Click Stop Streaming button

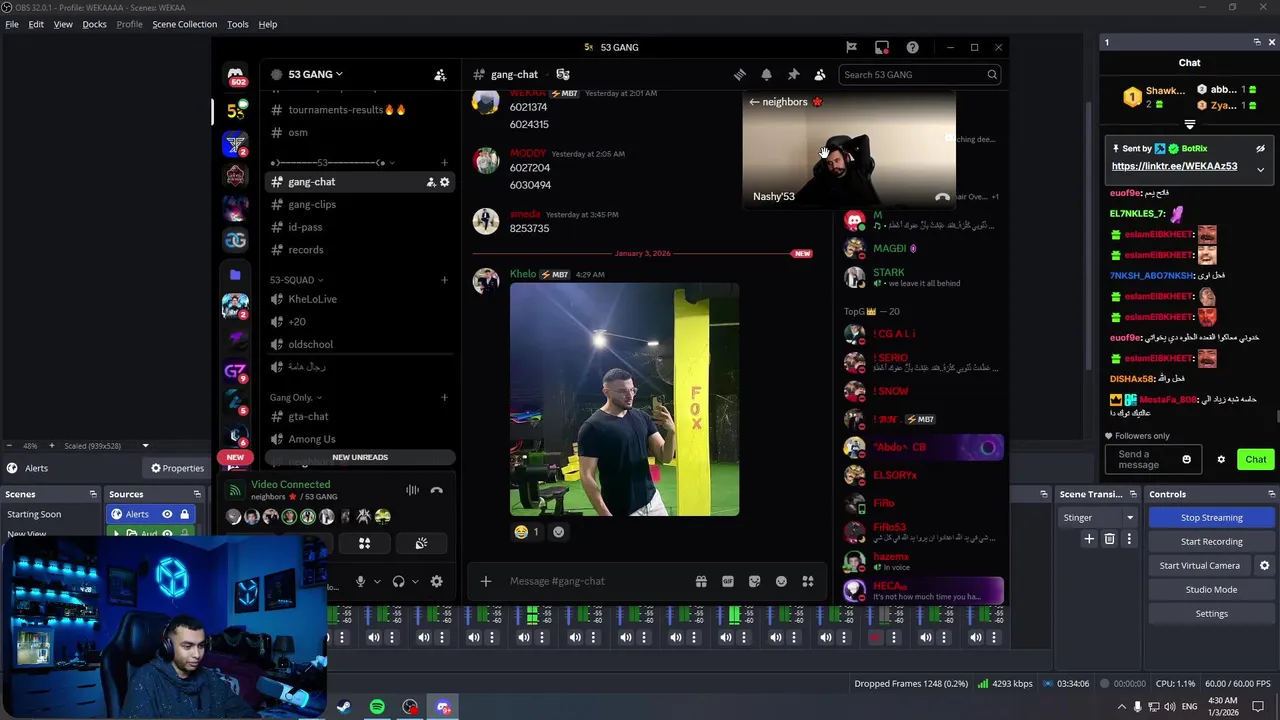point(1211,517)
